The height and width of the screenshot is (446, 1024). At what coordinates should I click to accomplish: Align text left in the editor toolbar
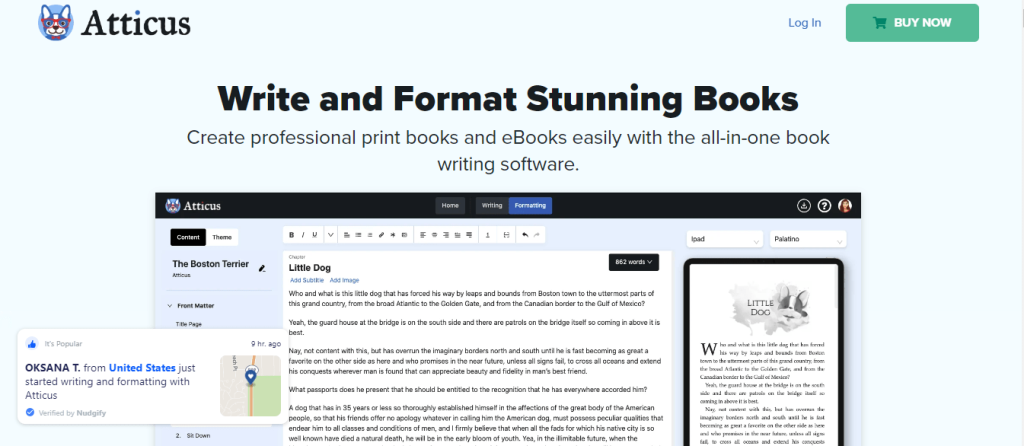click(x=423, y=234)
